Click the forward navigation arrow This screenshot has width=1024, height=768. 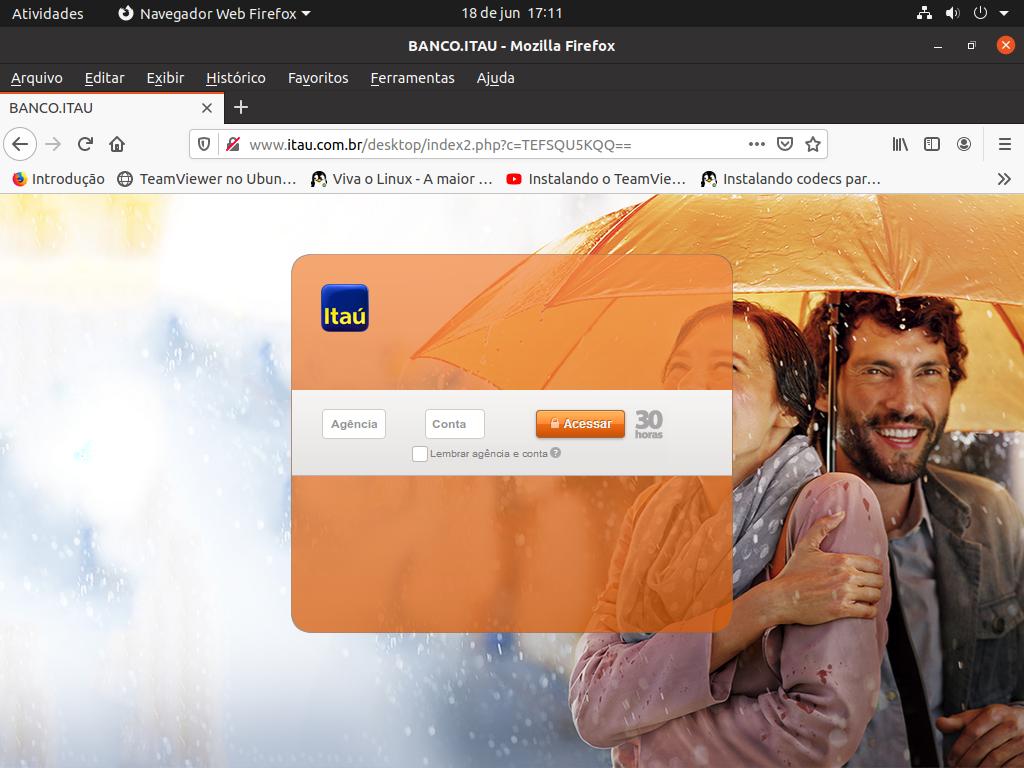click(54, 144)
